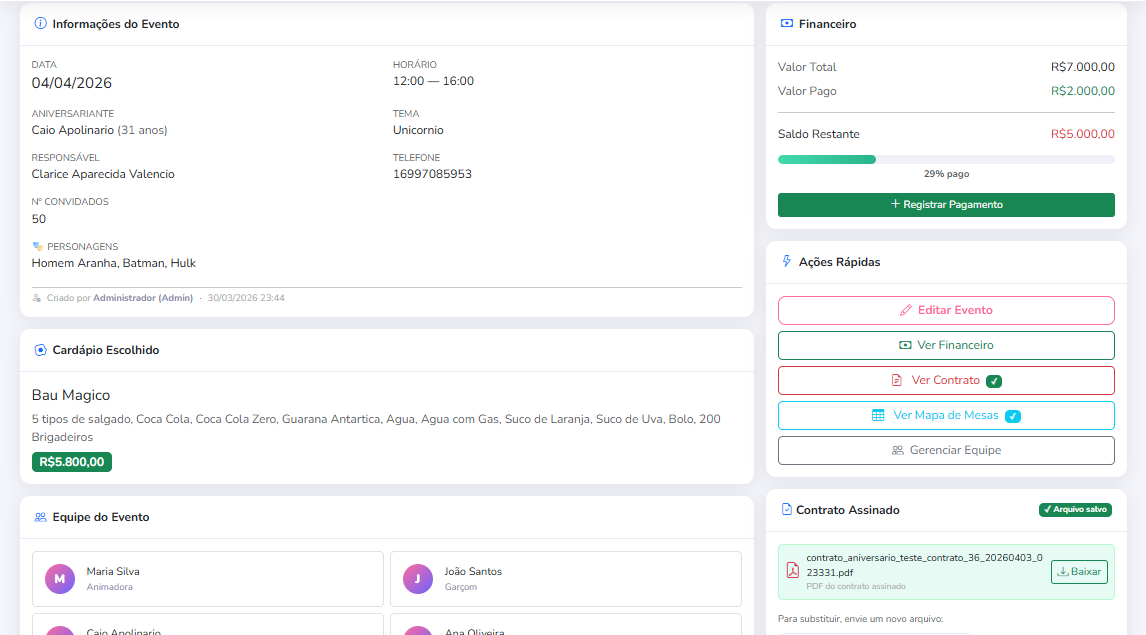Click the lightning icon beside Ações Rápidas
Screen dimensions: 1146x635
[786, 262]
